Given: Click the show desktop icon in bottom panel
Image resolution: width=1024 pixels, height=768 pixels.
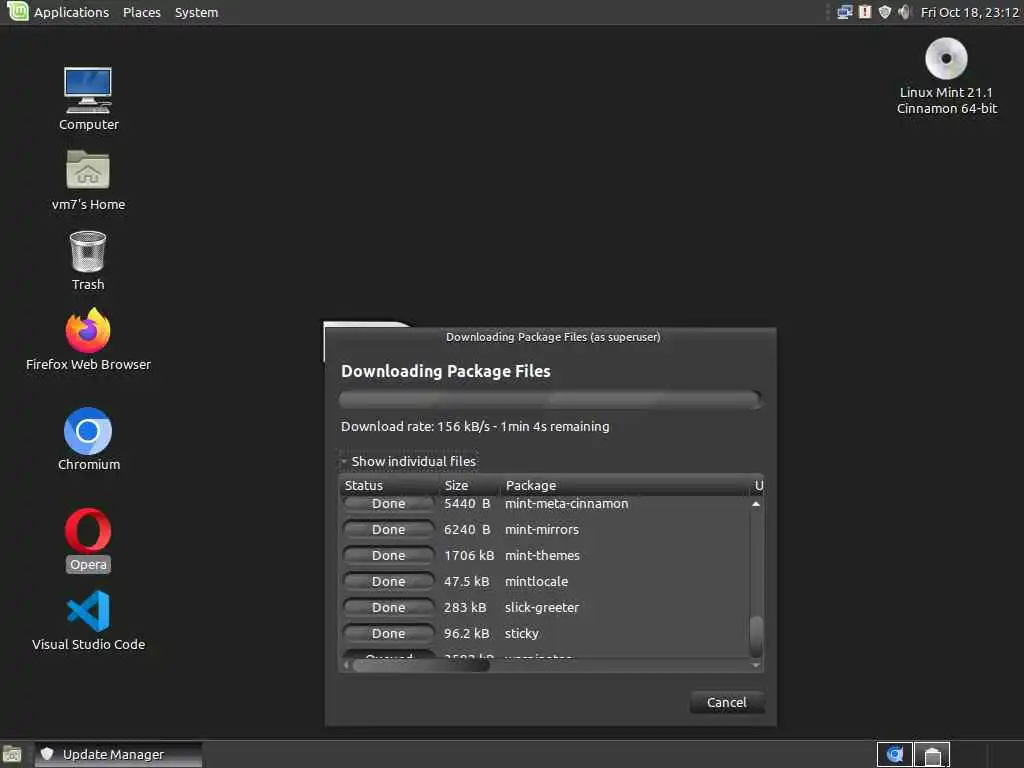Looking at the screenshot, I should pyautogui.click(x=12, y=755).
